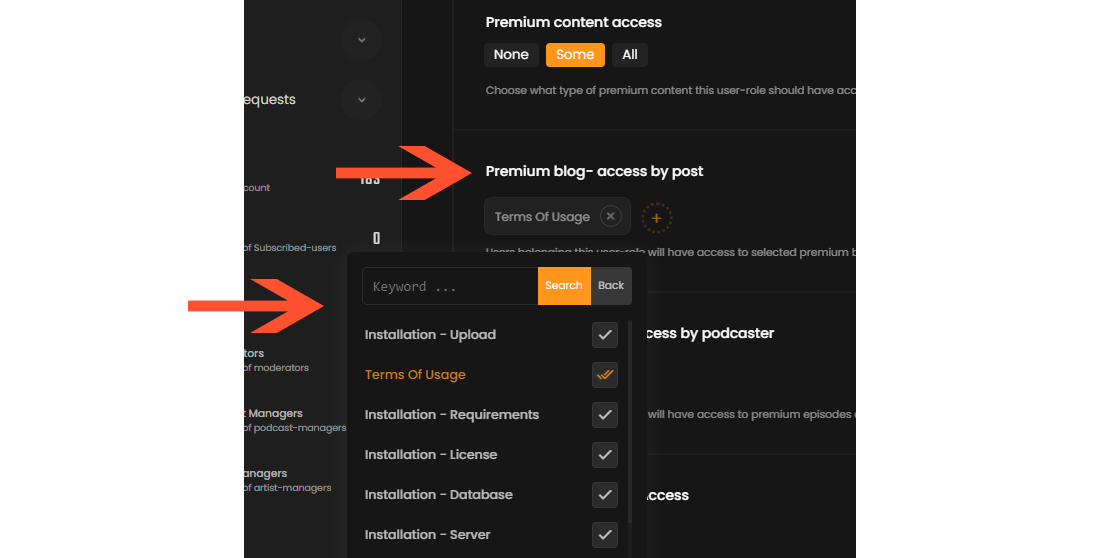Image resolution: width=1100 pixels, height=558 pixels.
Task: Toggle the Installation - Upload checkmark
Action: pyautogui.click(x=605, y=335)
